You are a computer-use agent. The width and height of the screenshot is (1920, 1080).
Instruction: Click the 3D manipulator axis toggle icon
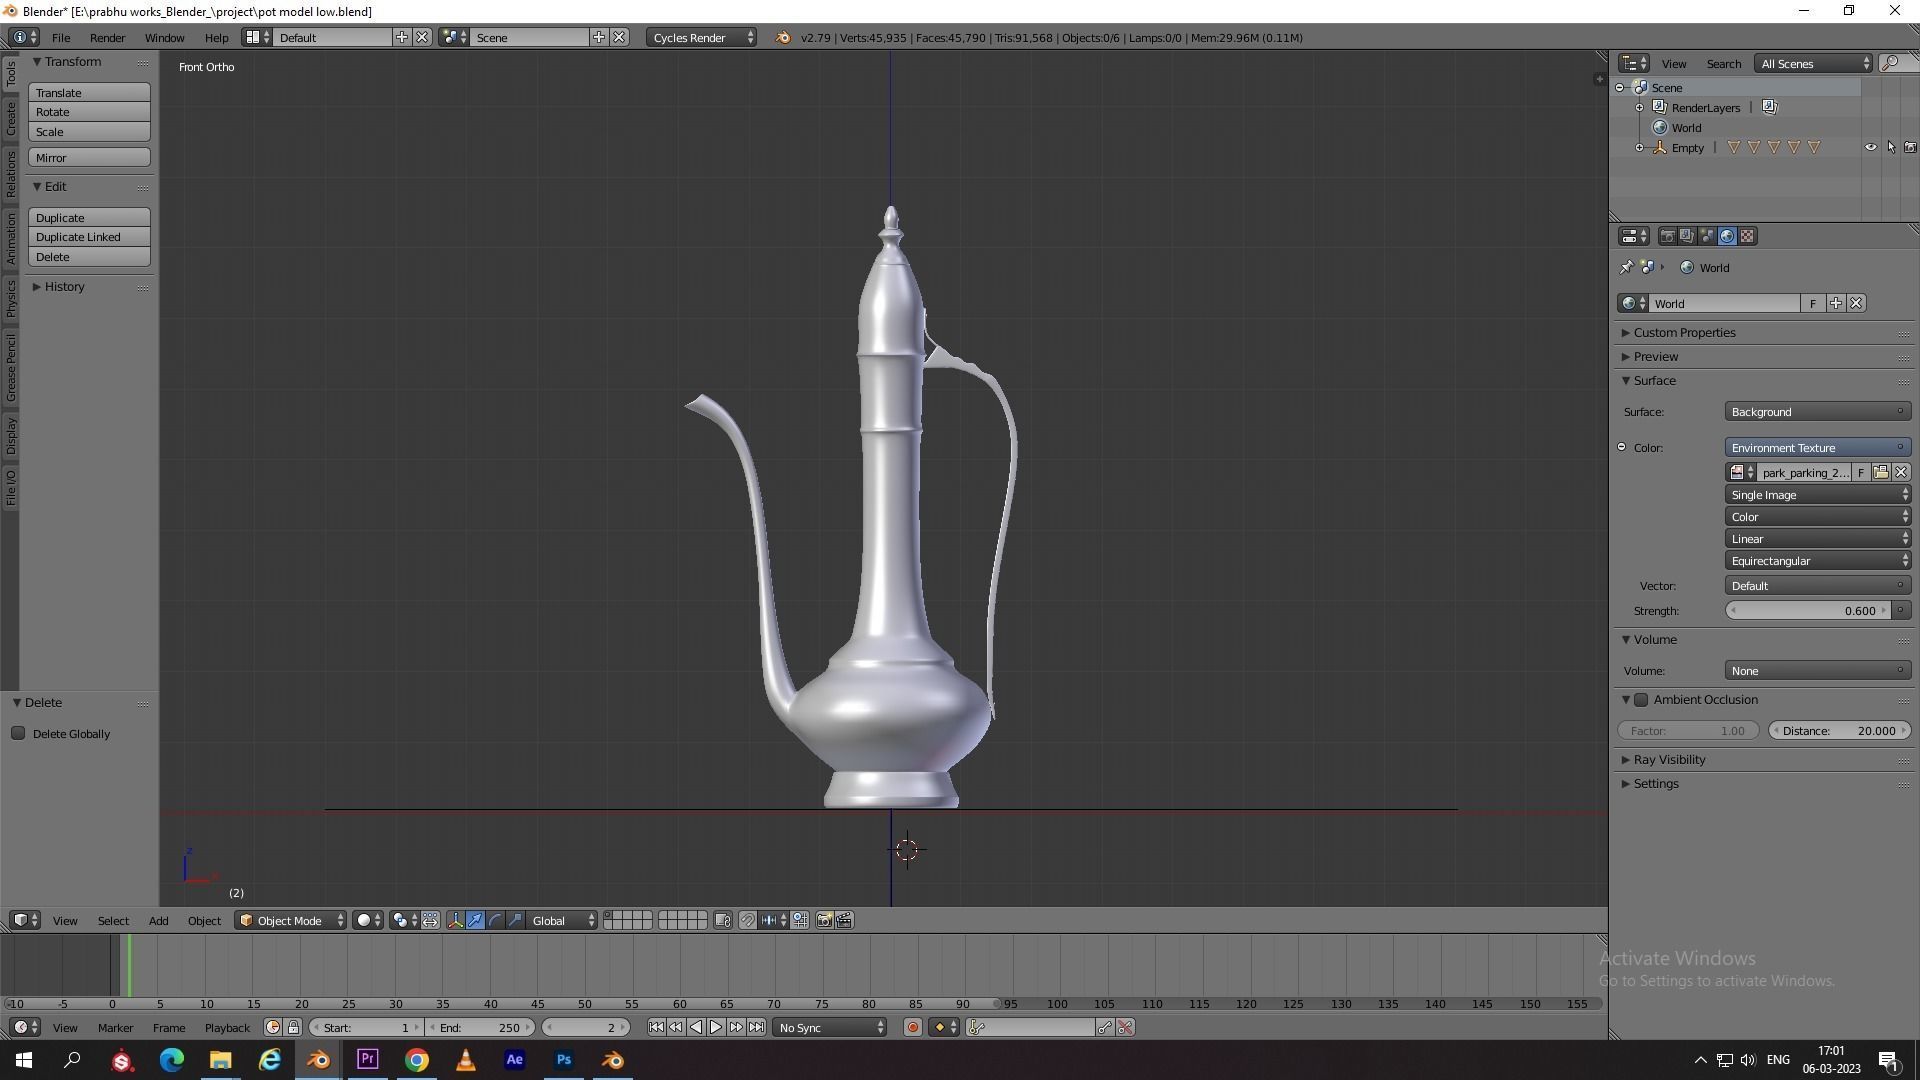(x=455, y=921)
